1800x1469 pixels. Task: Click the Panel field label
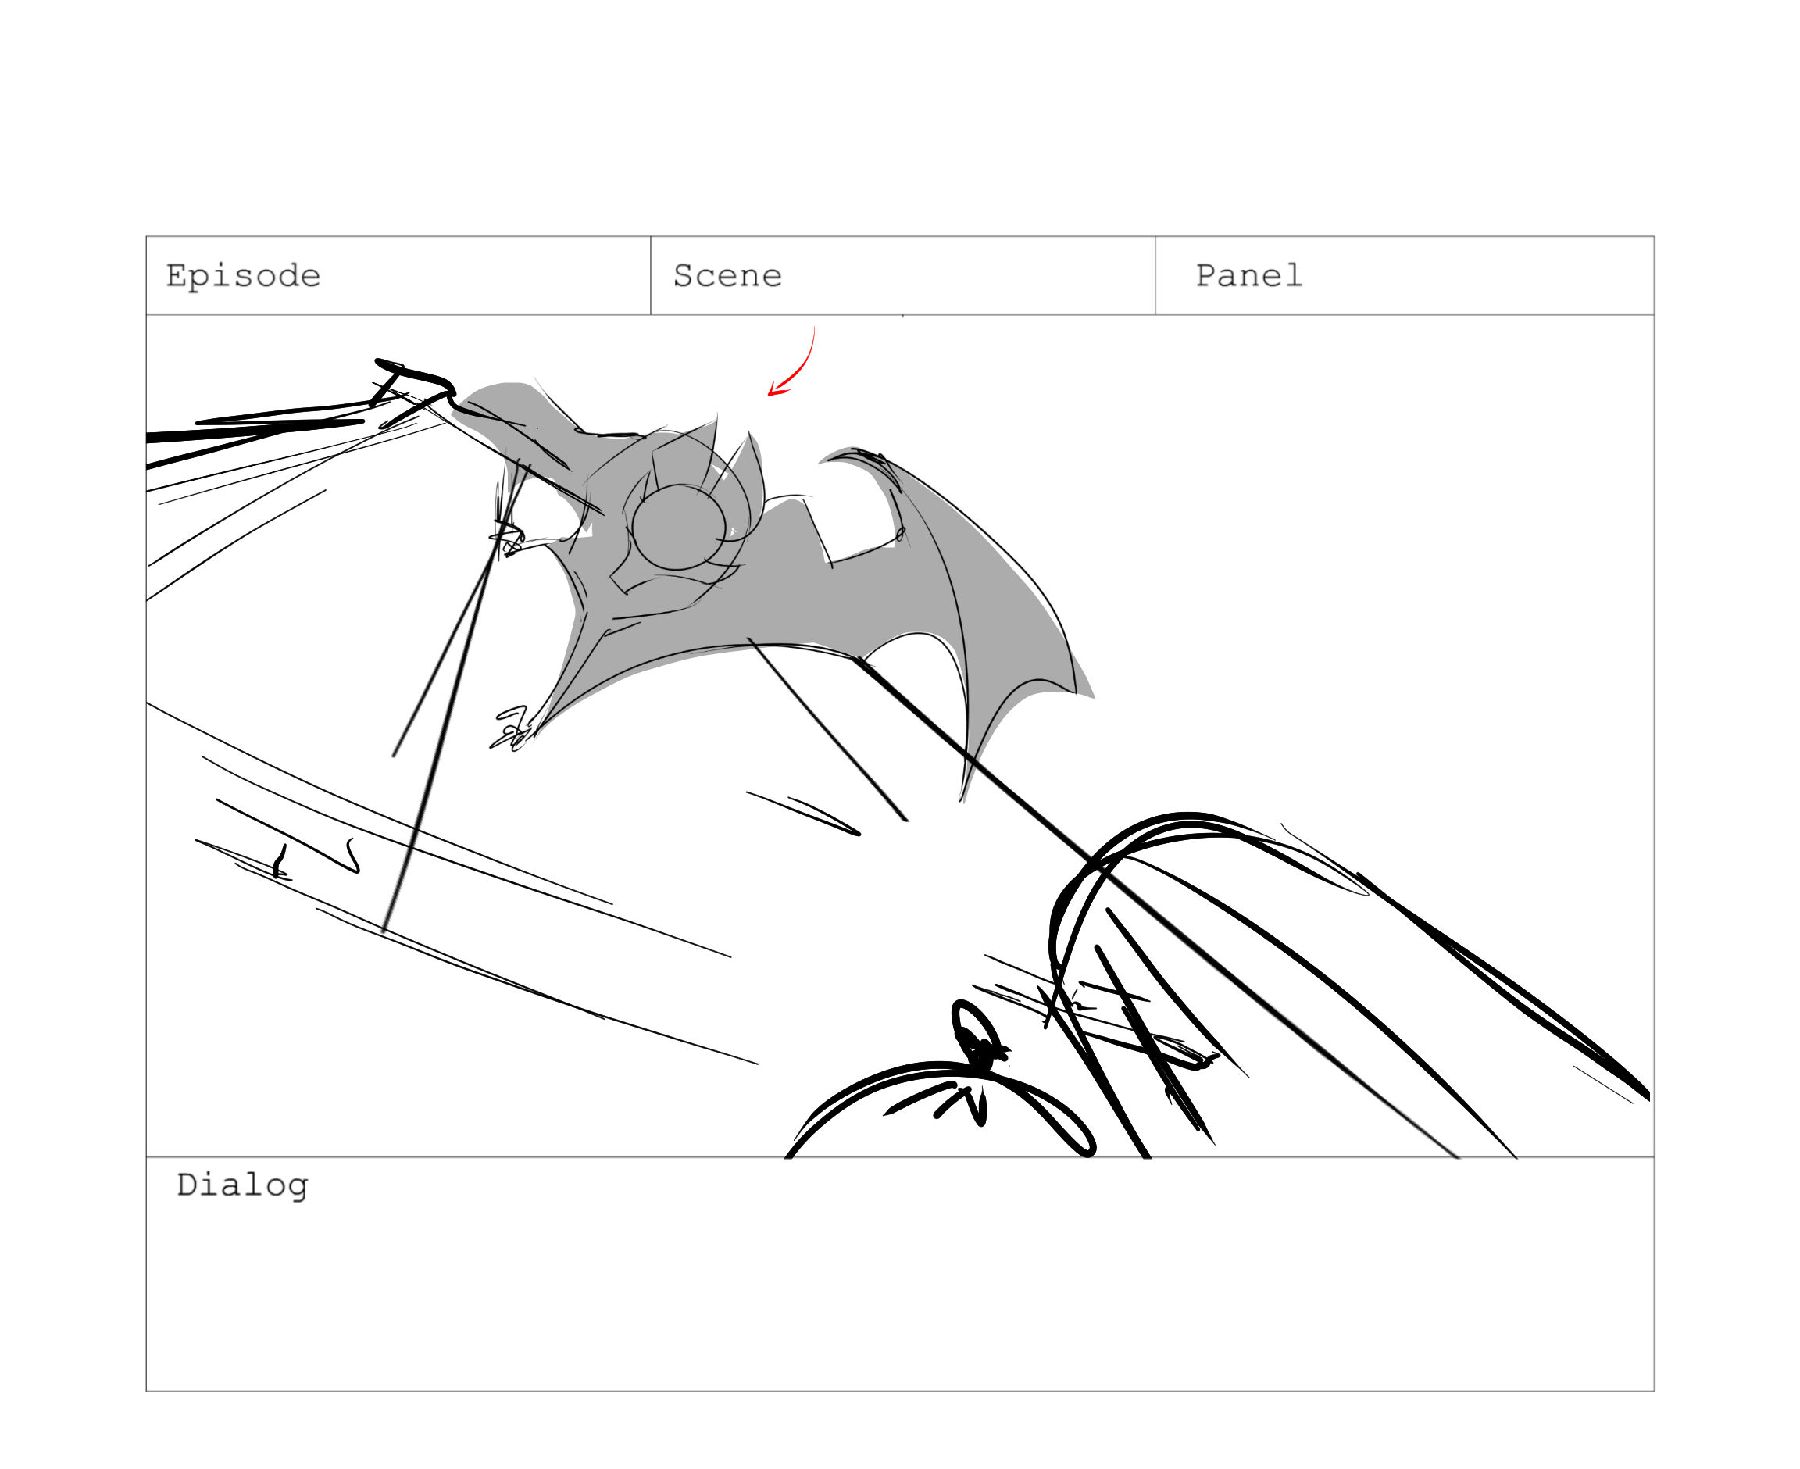[1249, 275]
